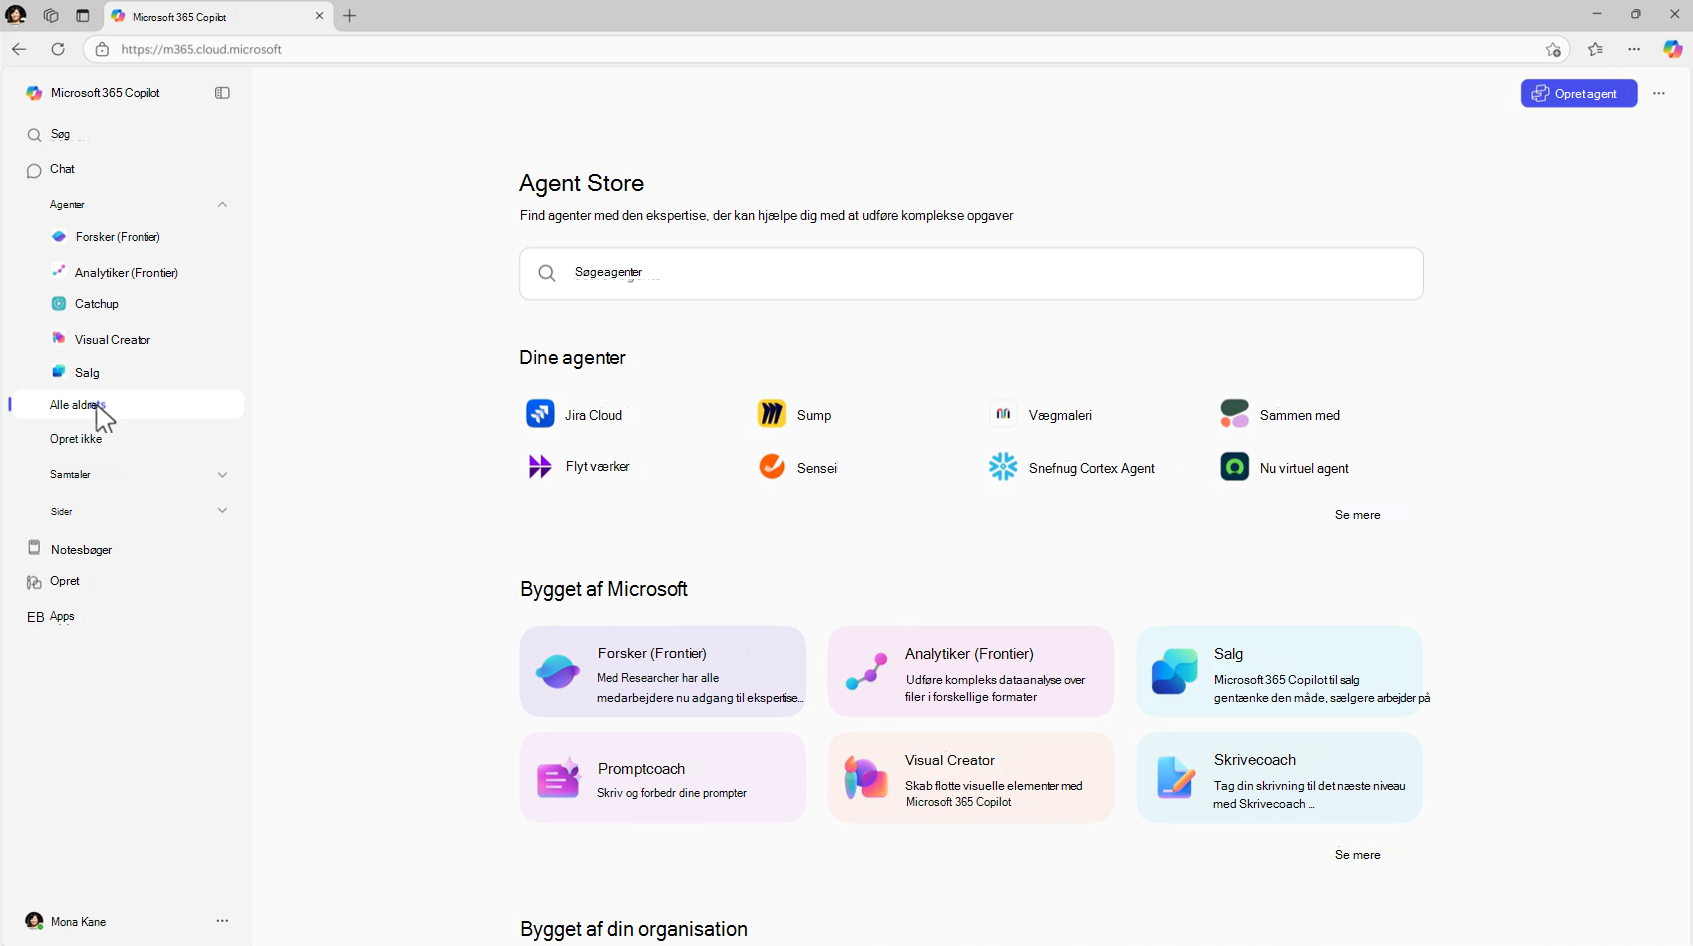This screenshot has width=1693, height=946.
Task: Open the browser profile avatar
Action: 16,15
